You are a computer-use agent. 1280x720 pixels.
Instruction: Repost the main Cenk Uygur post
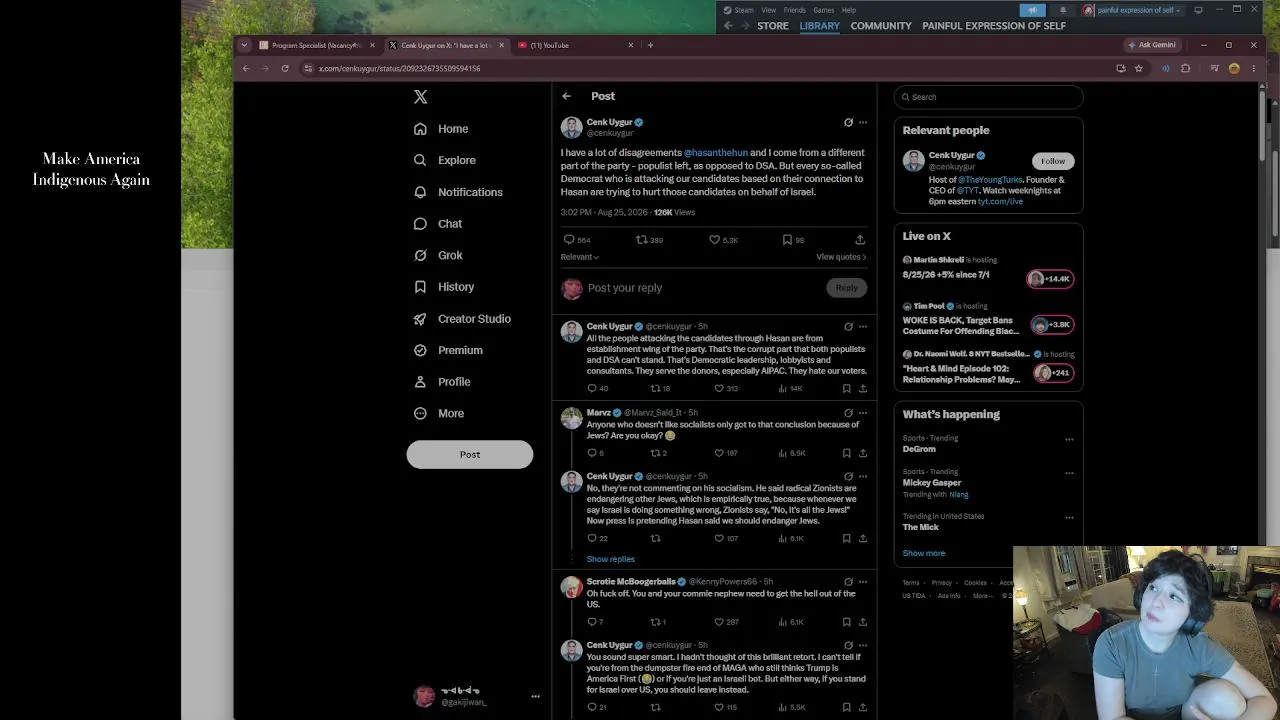click(x=642, y=240)
